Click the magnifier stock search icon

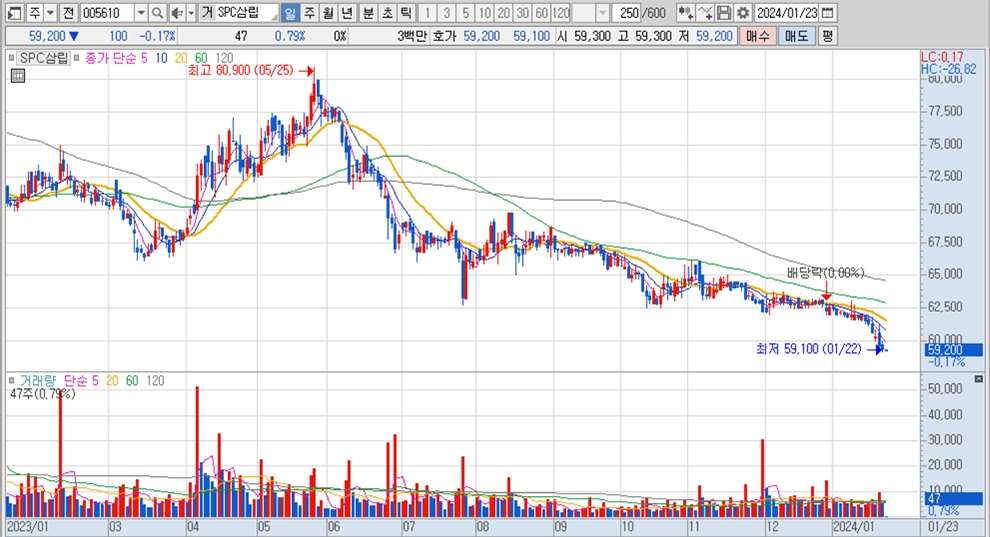(x=158, y=13)
